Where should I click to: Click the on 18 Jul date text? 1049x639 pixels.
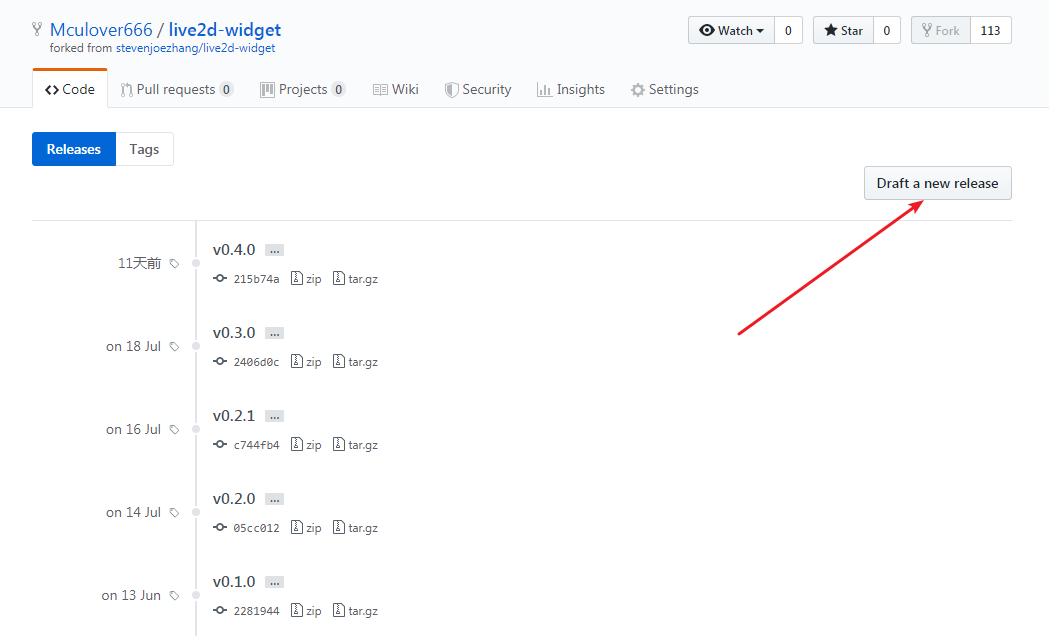[x=133, y=346]
